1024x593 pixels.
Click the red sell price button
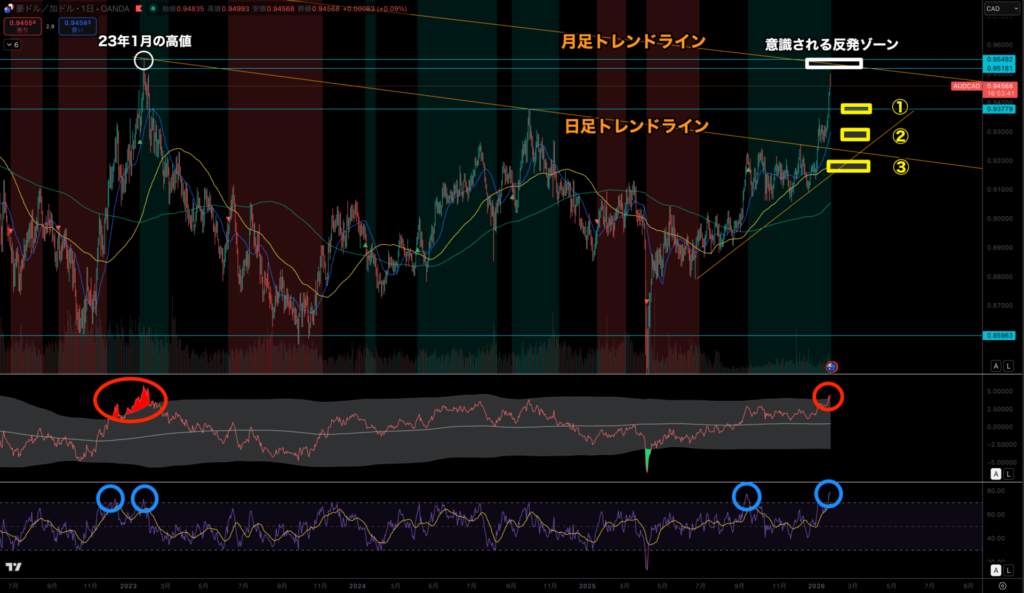point(21,24)
